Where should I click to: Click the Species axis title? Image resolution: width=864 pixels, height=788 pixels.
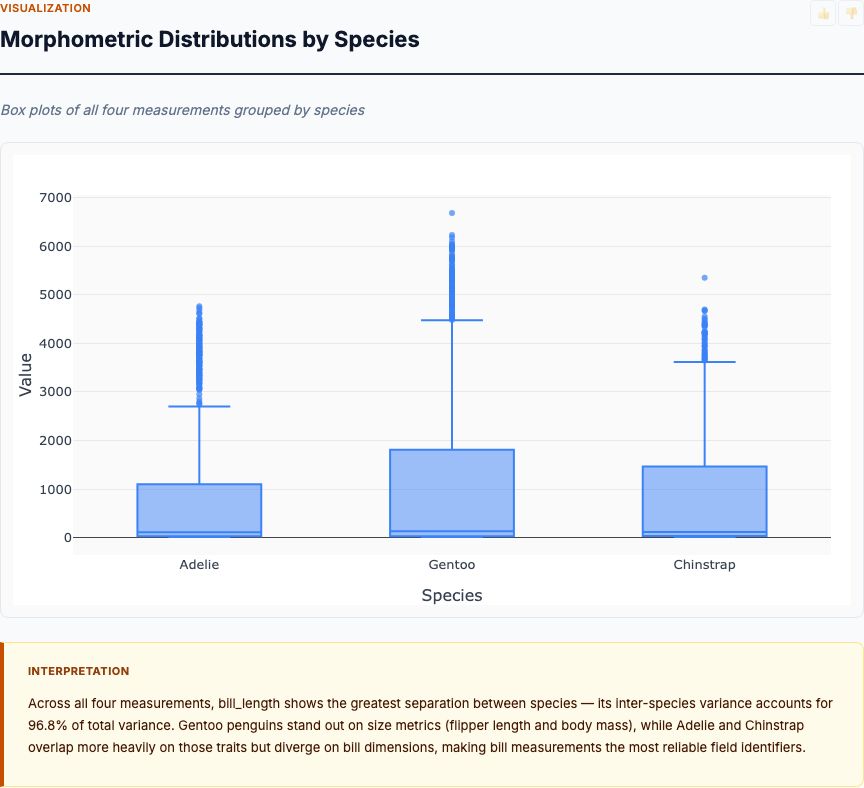[x=452, y=595]
